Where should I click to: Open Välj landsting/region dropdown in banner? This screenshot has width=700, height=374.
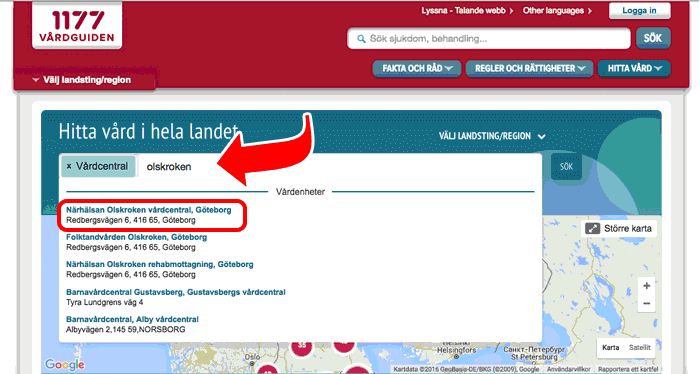click(492, 136)
